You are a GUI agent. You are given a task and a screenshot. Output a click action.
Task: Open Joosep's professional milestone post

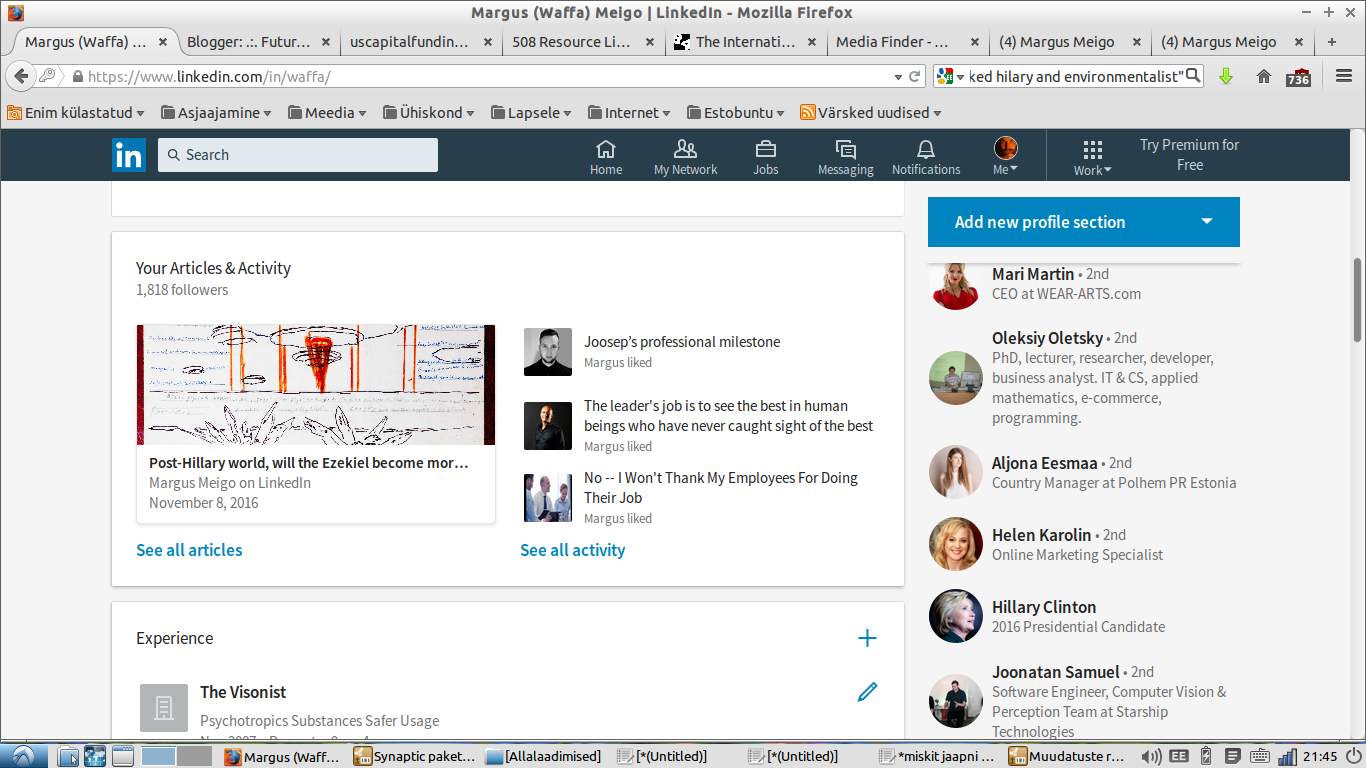[682, 342]
